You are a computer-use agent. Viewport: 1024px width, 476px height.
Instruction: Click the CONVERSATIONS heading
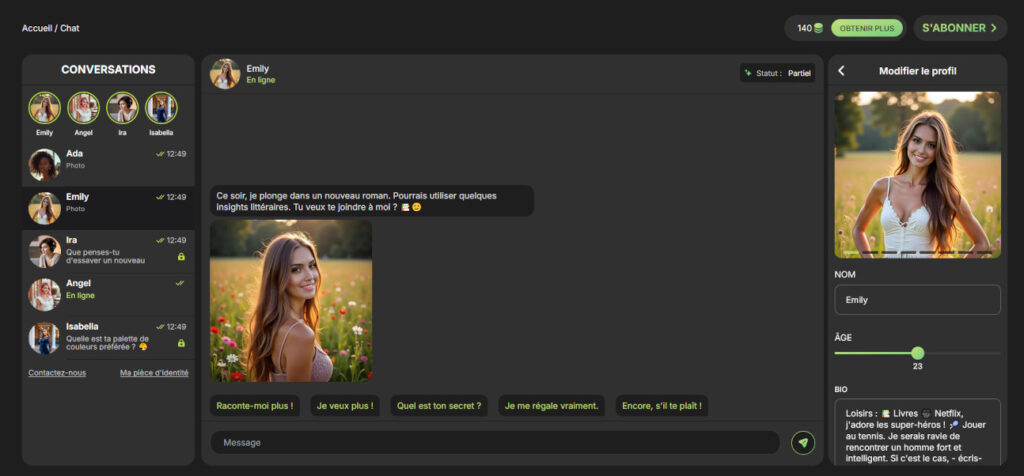click(108, 70)
